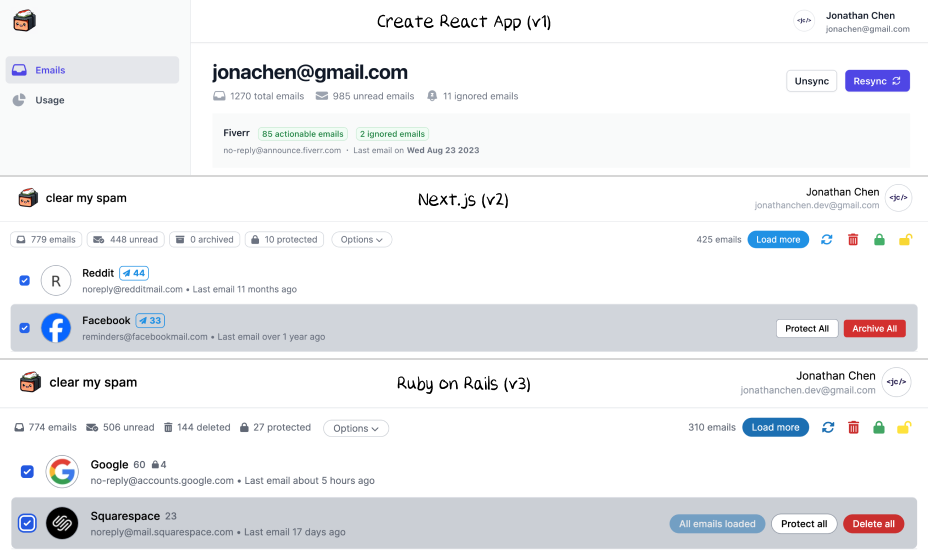Uncheck the Reddit row checkbox
Image resolution: width=928 pixels, height=557 pixels.
24,281
